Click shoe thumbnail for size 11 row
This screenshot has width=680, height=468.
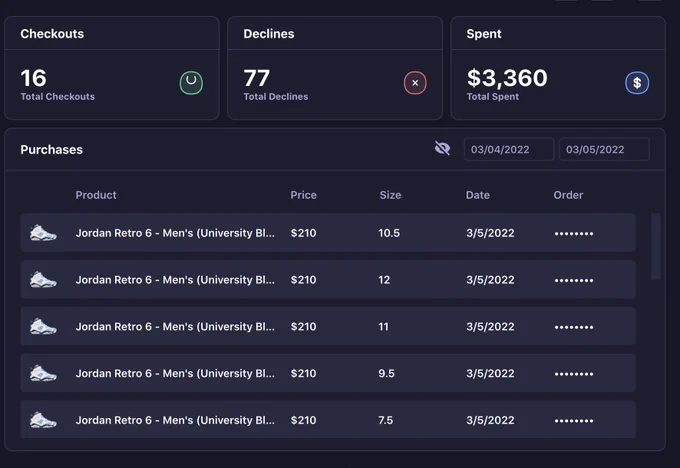coord(43,327)
